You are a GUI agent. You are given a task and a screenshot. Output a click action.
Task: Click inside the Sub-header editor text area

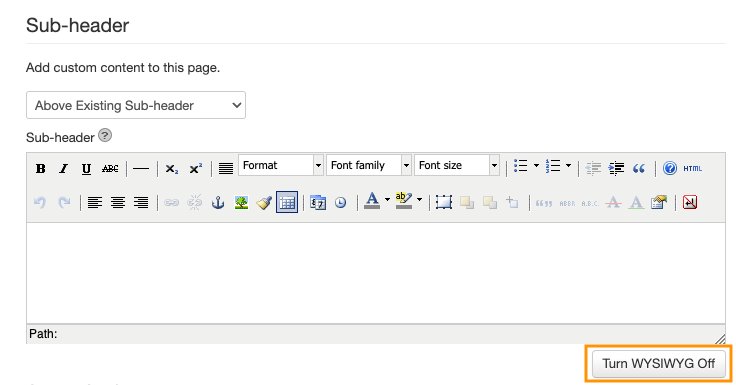coord(376,273)
